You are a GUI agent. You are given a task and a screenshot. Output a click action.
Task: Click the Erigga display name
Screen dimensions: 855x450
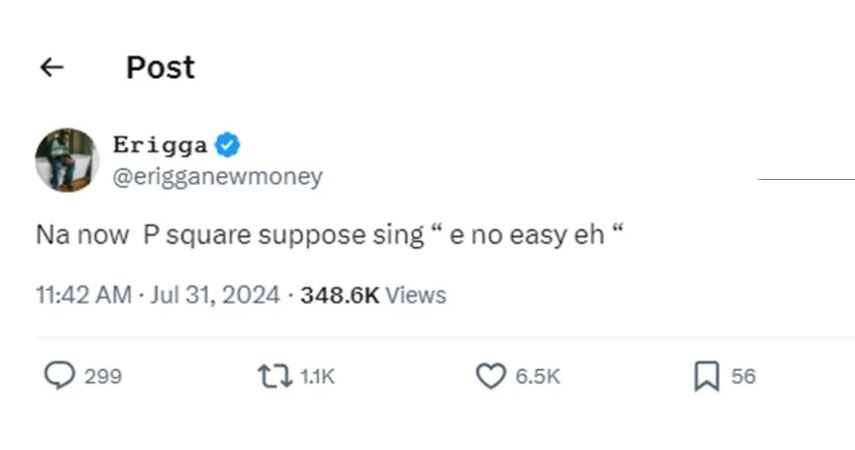tap(160, 145)
